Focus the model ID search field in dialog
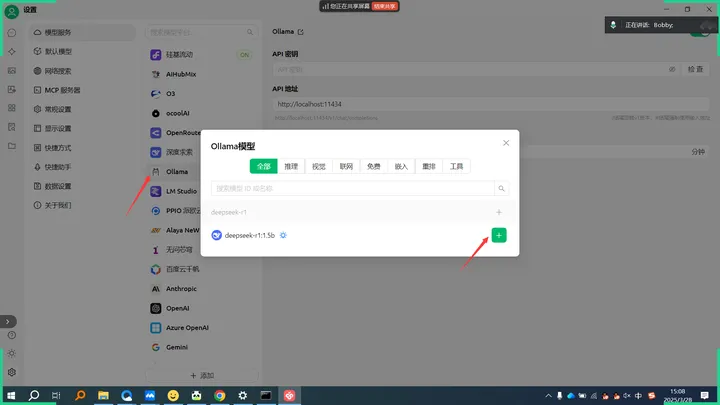 click(x=353, y=188)
